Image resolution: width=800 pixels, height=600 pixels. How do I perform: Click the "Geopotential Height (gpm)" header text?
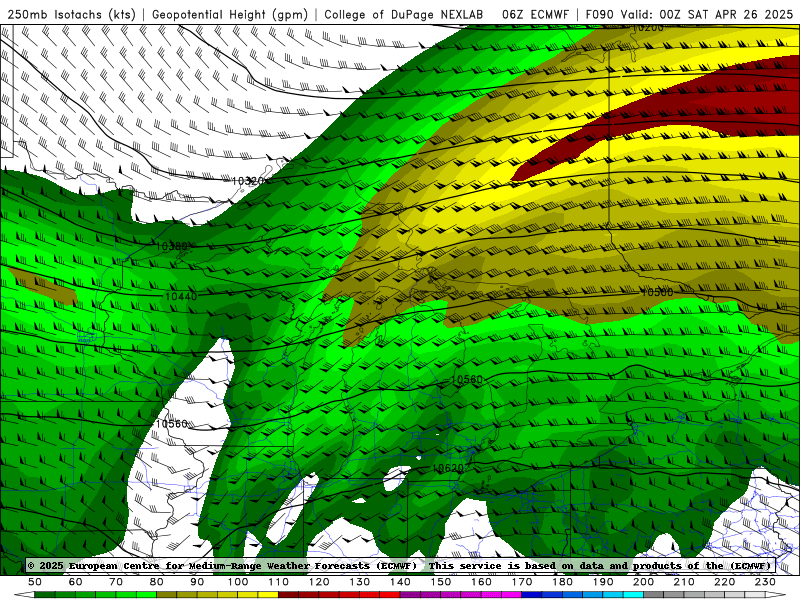click(x=230, y=14)
